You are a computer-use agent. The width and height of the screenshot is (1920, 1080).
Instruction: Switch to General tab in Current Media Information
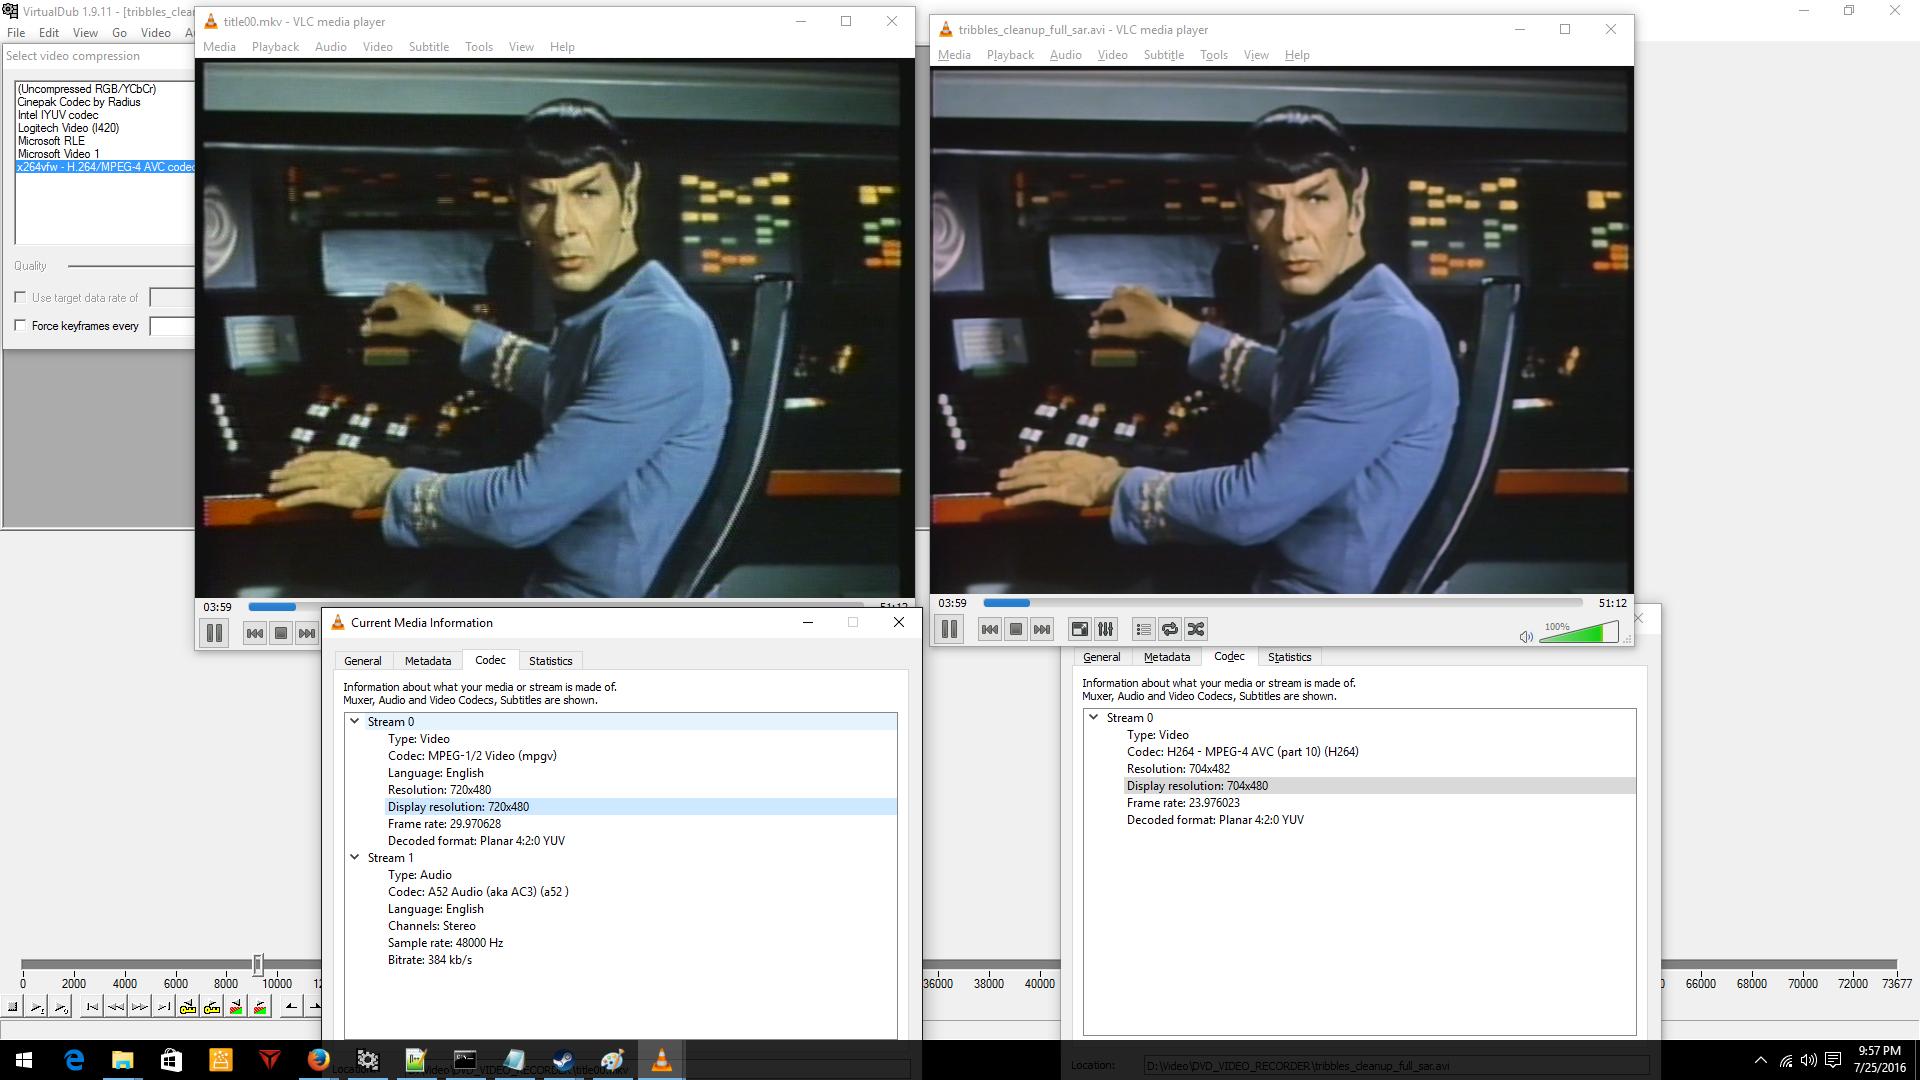tap(362, 661)
